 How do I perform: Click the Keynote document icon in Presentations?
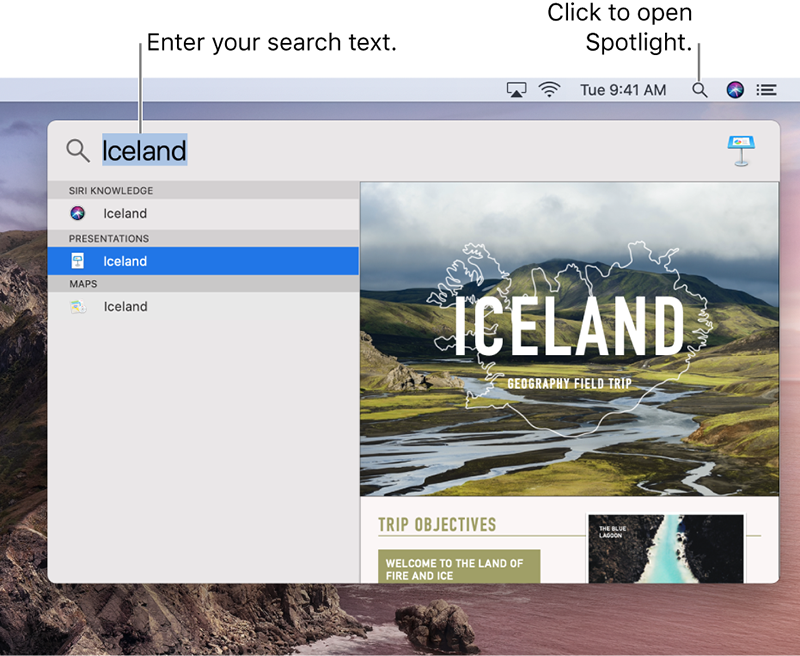[78, 261]
